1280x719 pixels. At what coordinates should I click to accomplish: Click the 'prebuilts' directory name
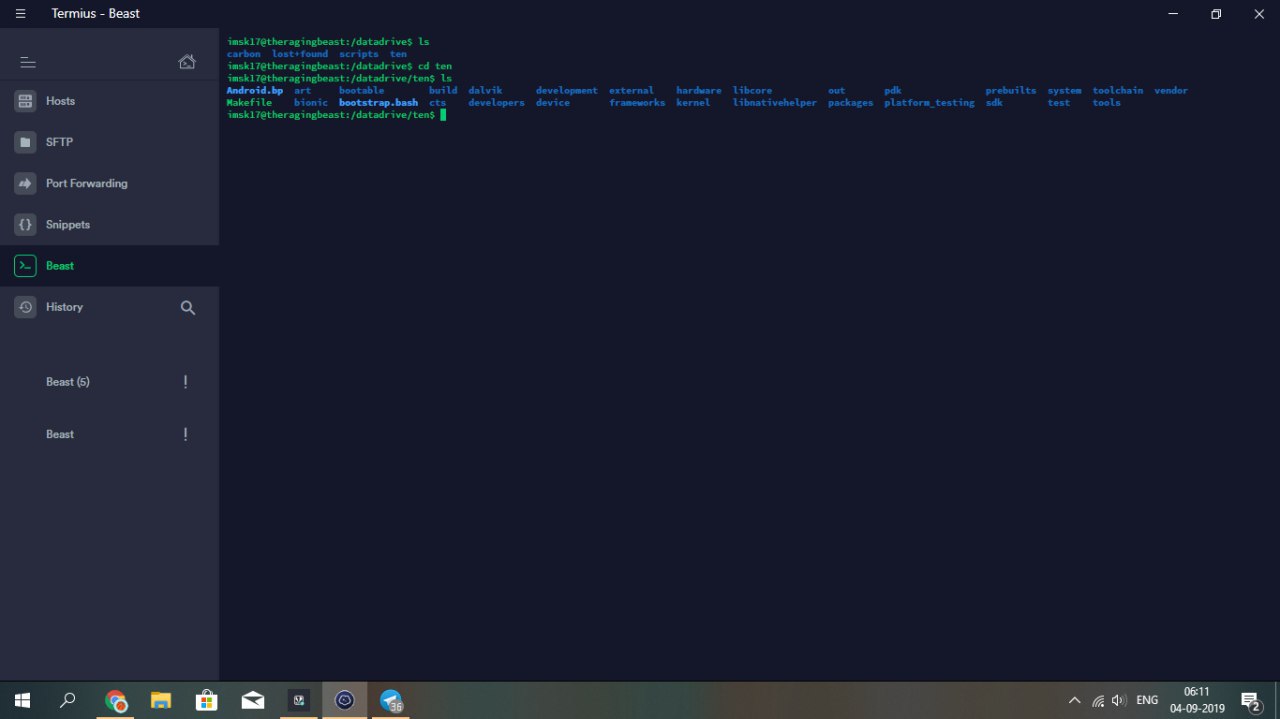click(1011, 90)
